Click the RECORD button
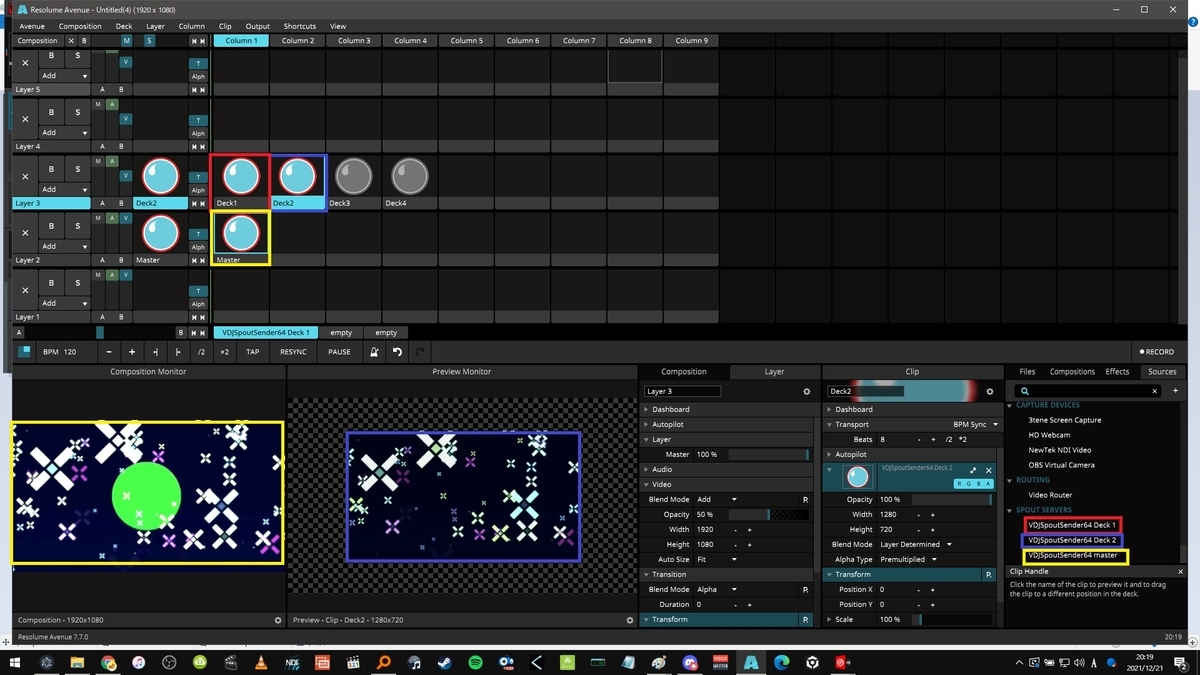The width and height of the screenshot is (1200, 675). pyautogui.click(x=1158, y=352)
